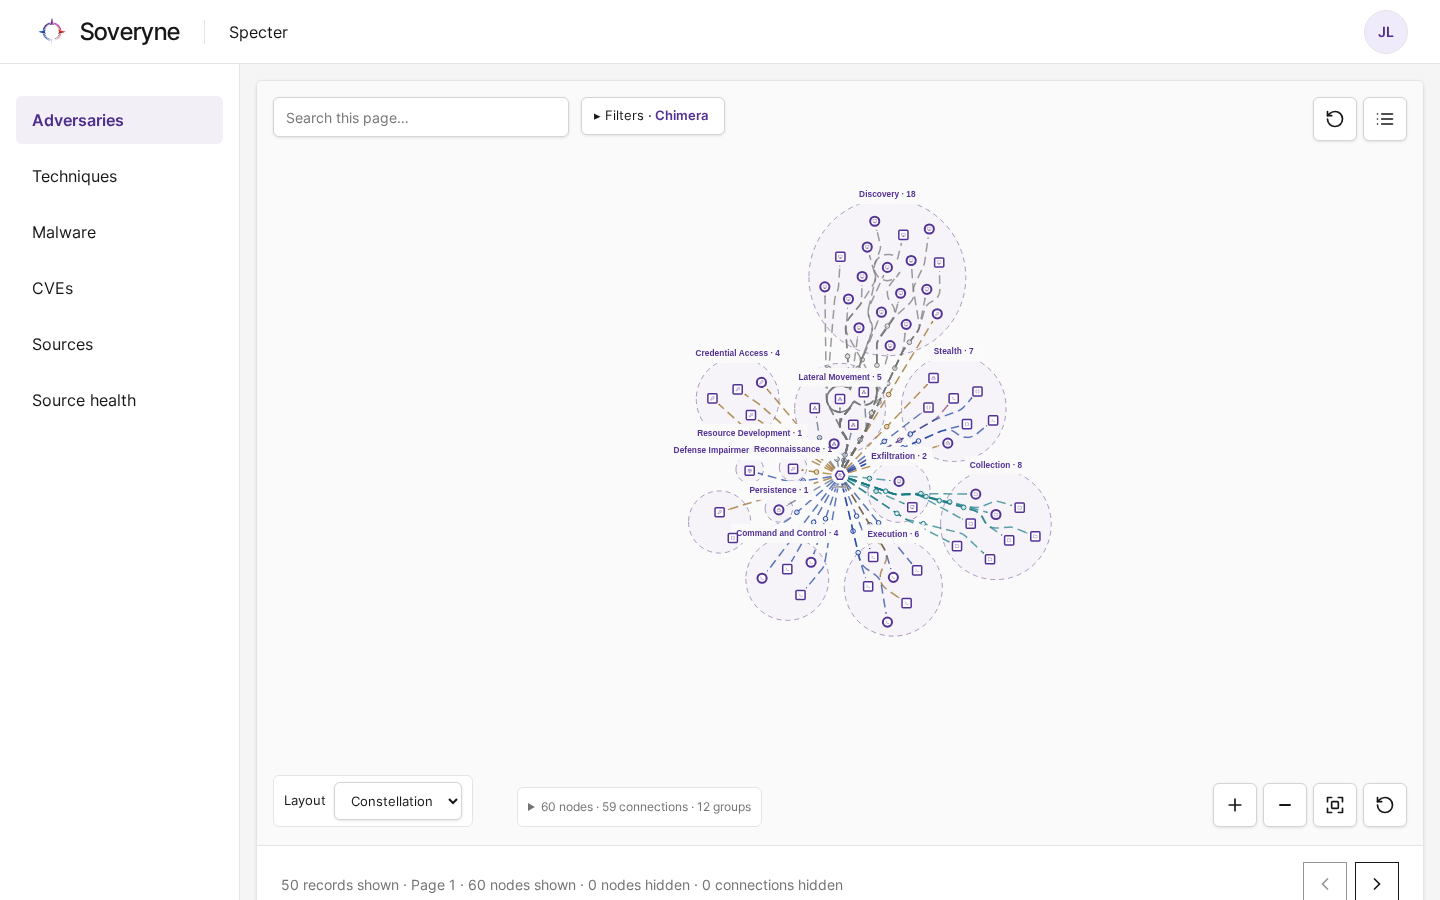Focus the Search this page field
The width and height of the screenshot is (1440, 900).
[x=421, y=117]
